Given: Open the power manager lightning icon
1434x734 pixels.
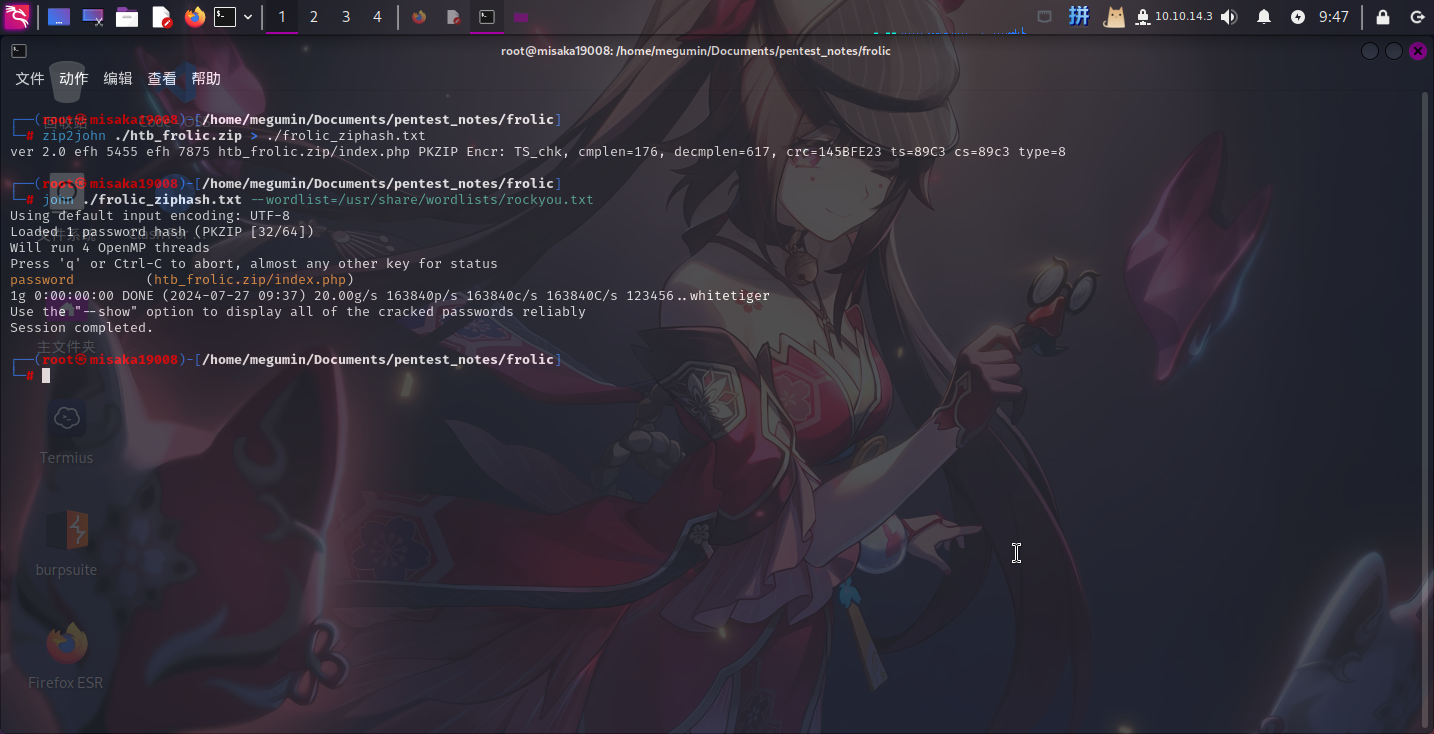Looking at the screenshot, I should [1298, 17].
